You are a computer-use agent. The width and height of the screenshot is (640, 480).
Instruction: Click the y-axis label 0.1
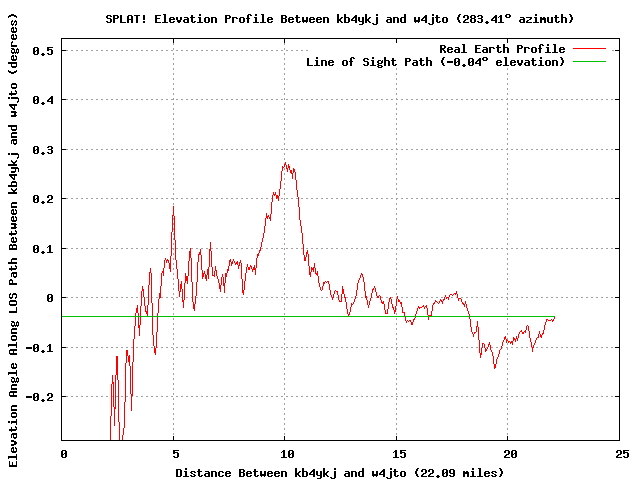(x=43, y=249)
